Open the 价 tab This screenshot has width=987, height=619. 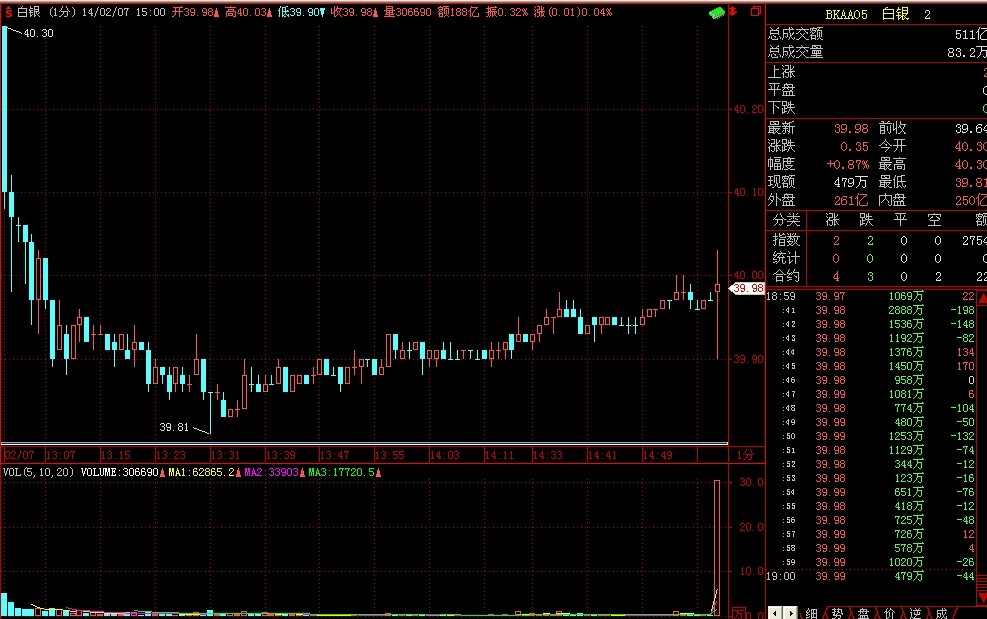(889, 612)
